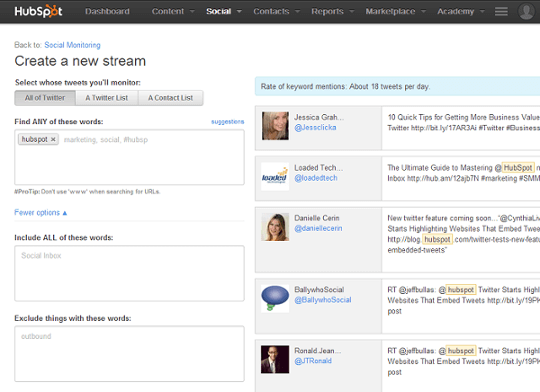Image resolution: width=540 pixels, height=392 pixels.
Task: Click the Jessica Grah... name
Action: (319, 117)
